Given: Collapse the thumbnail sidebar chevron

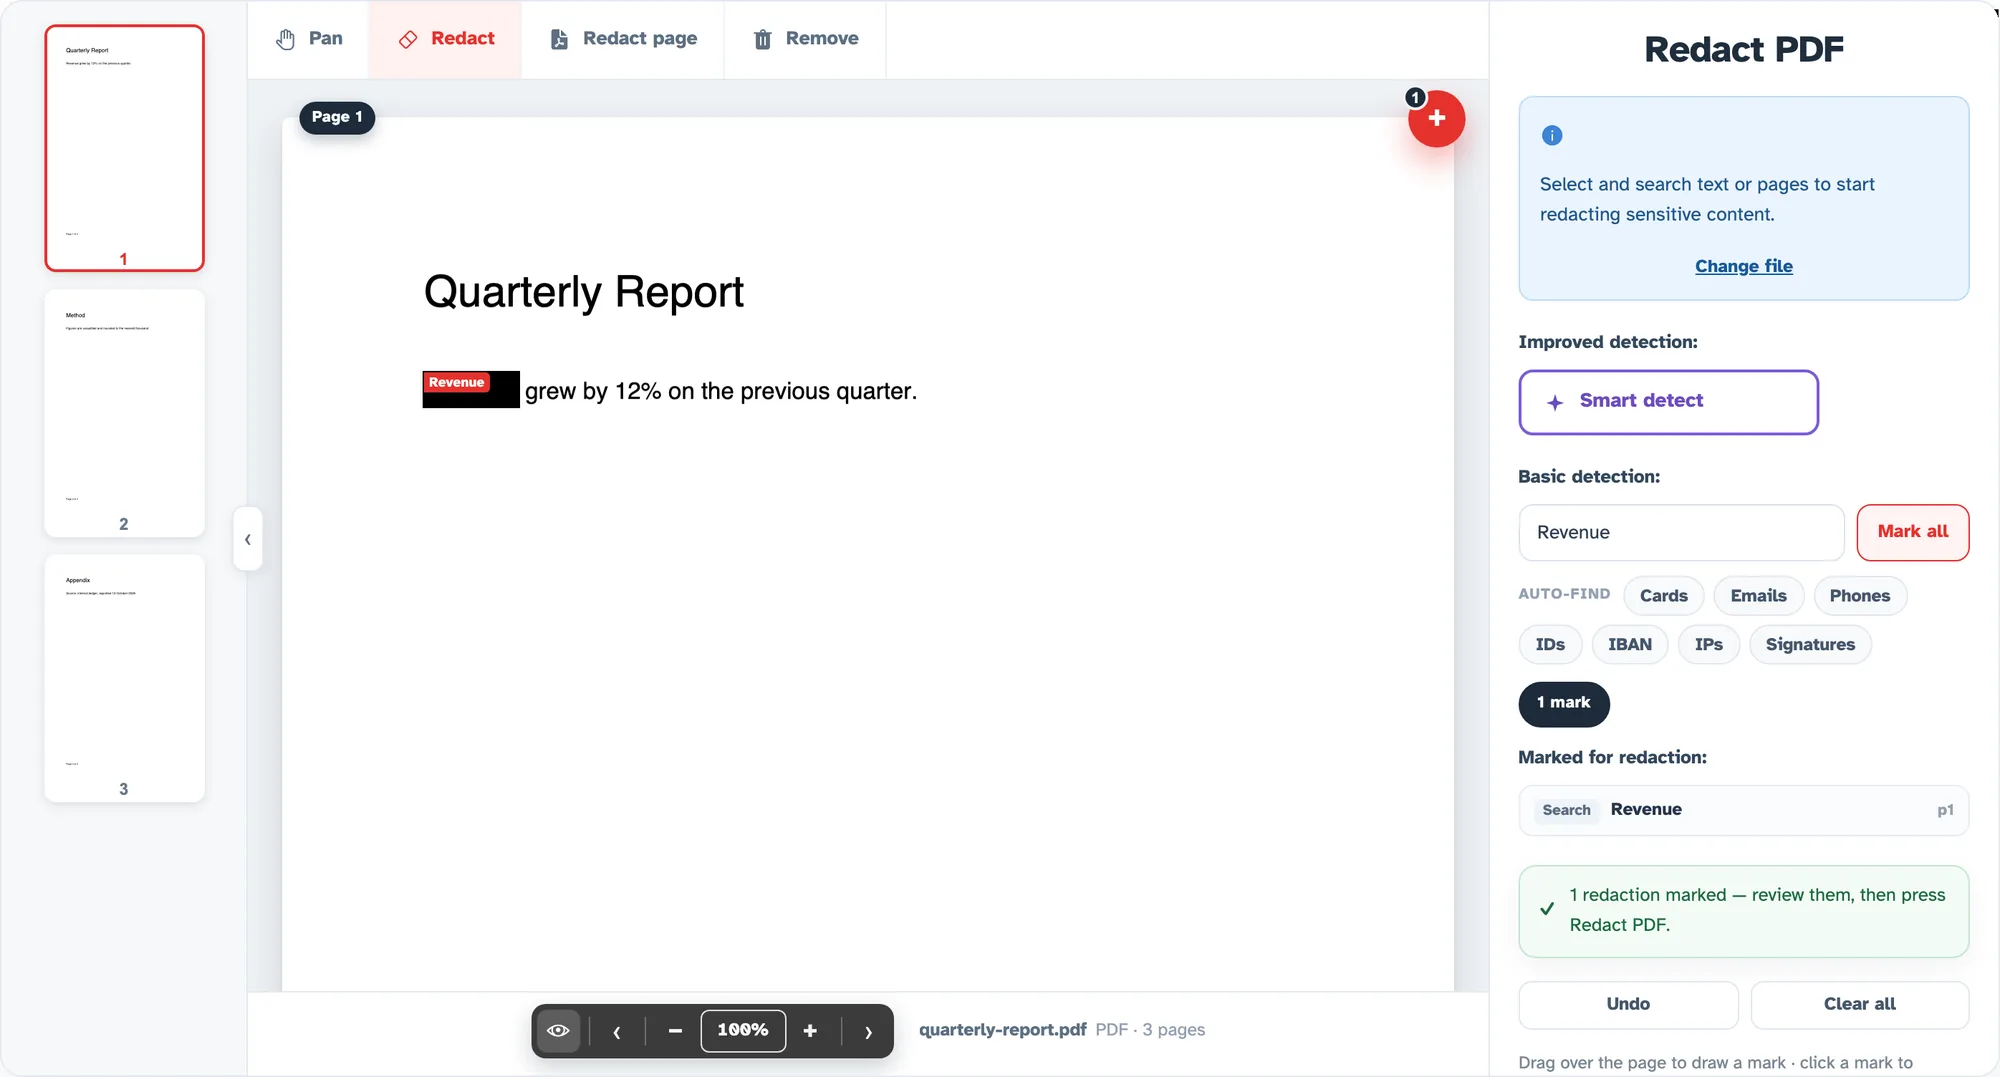Looking at the screenshot, I should point(248,539).
